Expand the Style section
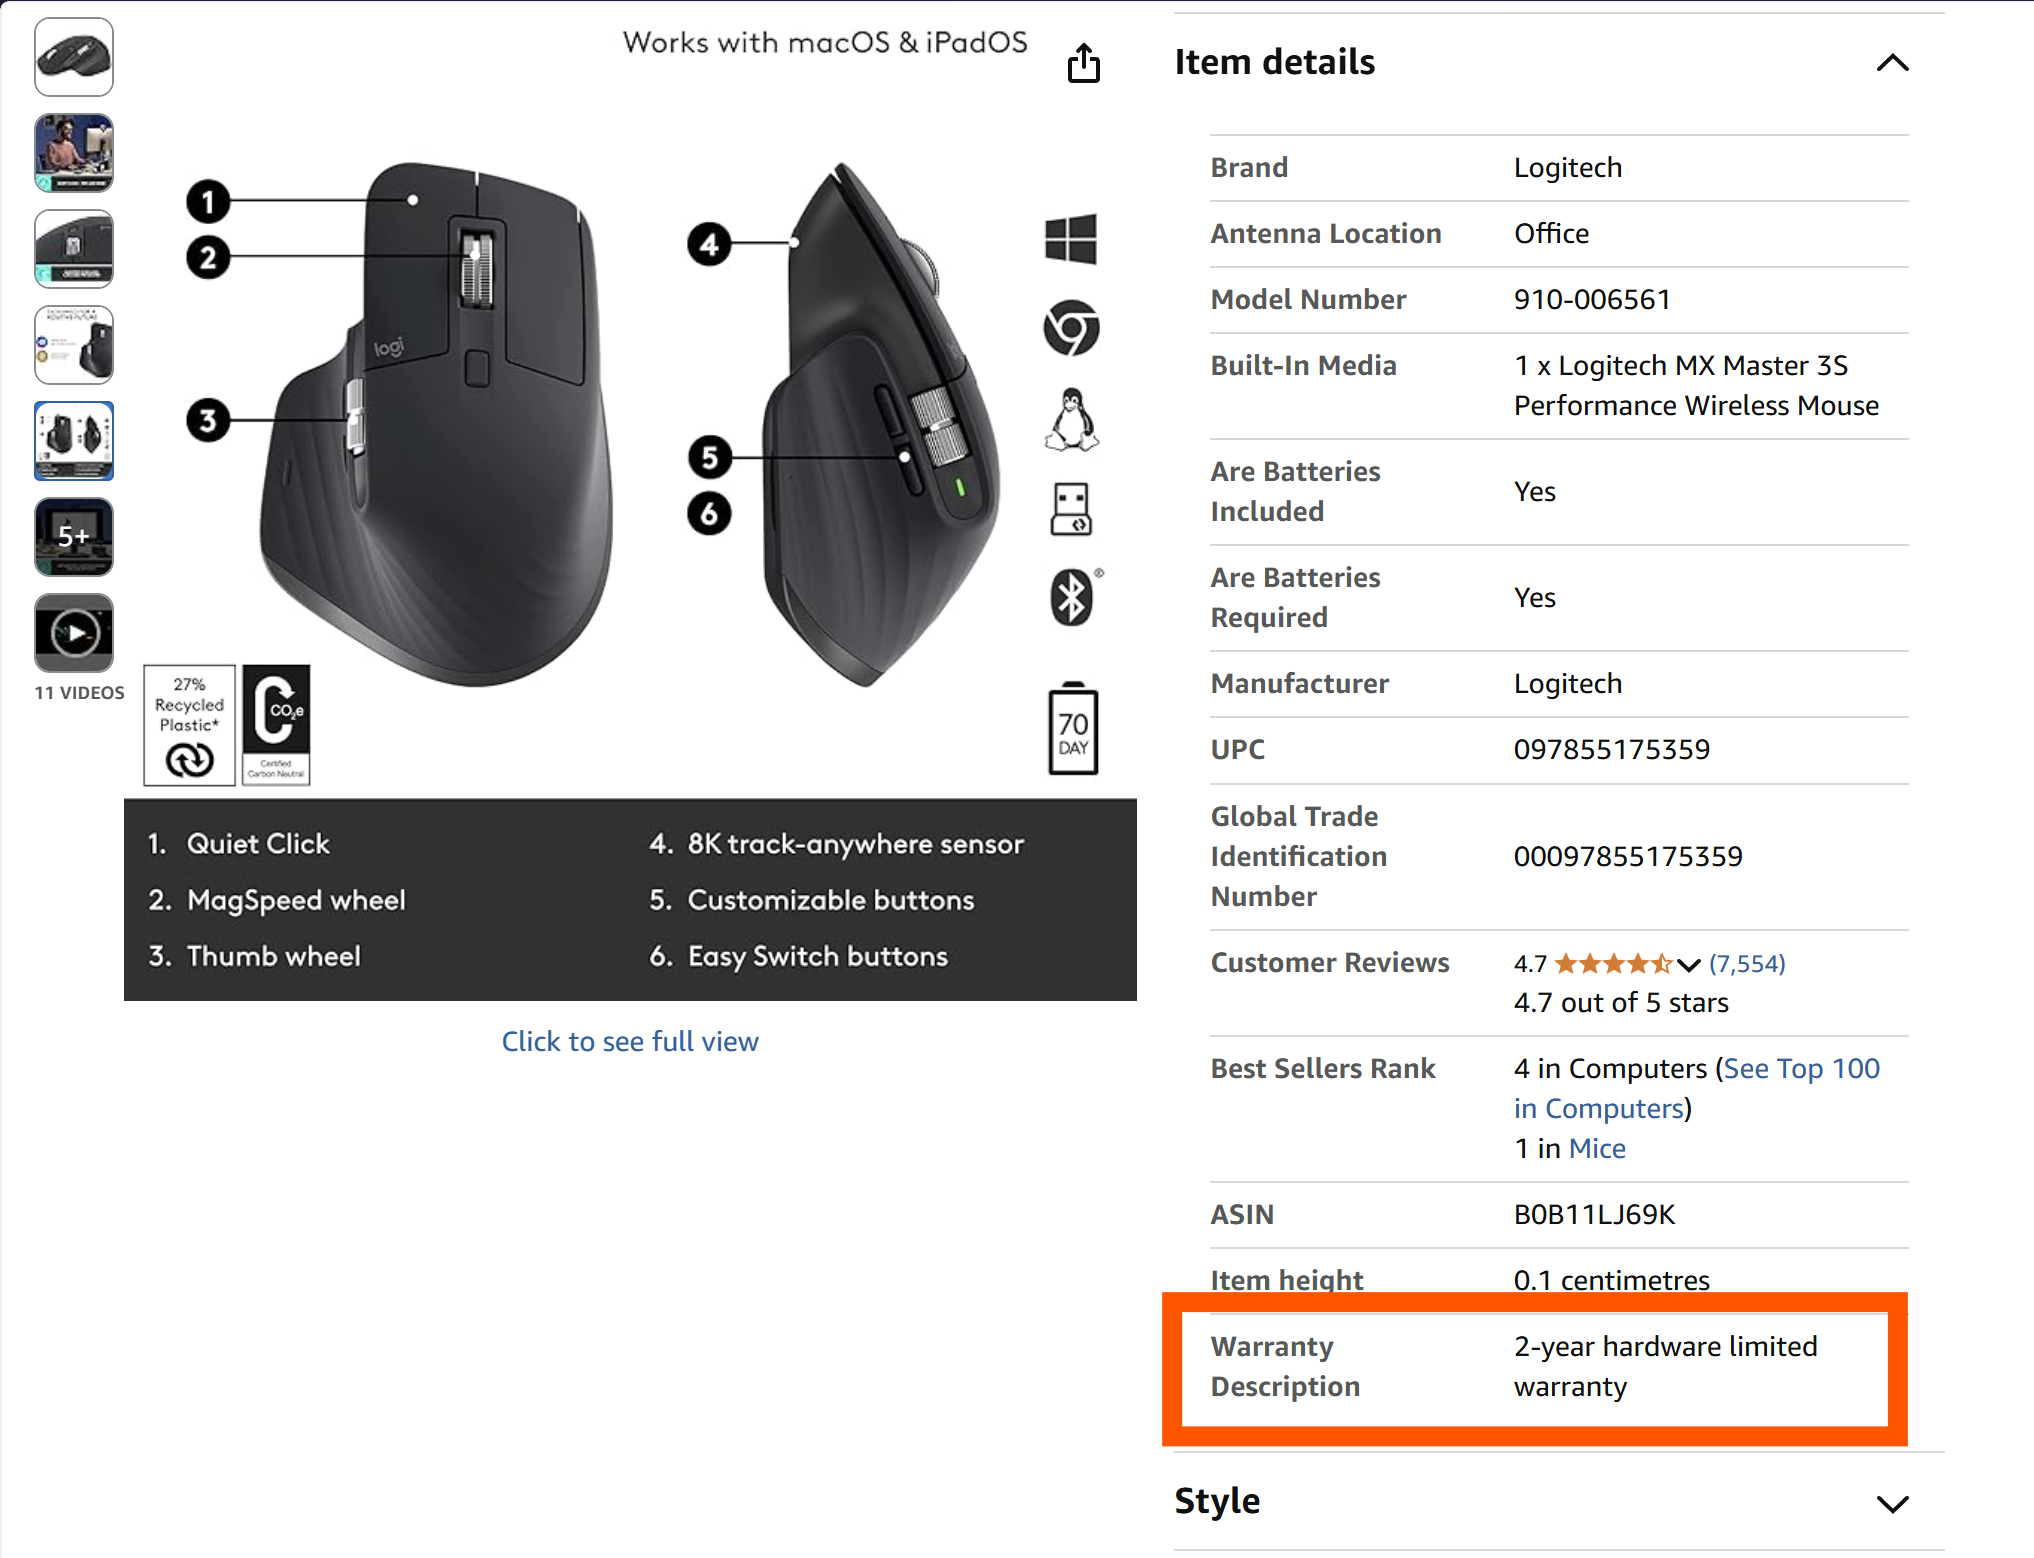Image resolution: width=2034 pixels, height=1558 pixels. tap(1892, 1503)
